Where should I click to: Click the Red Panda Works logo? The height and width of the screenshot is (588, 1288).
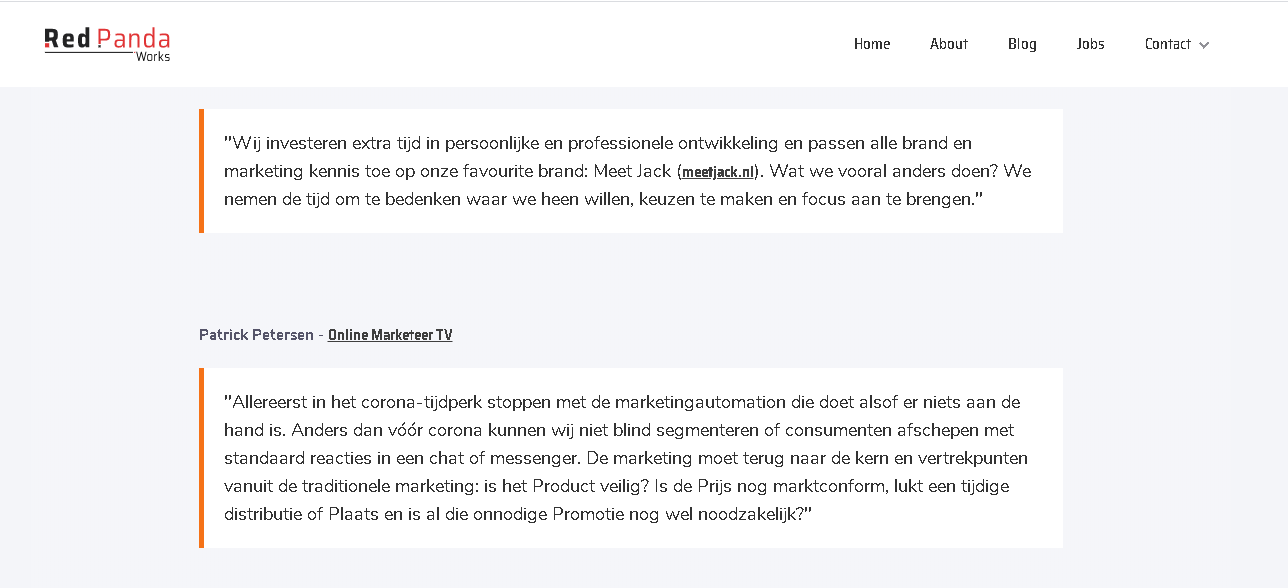[x=107, y=42]
